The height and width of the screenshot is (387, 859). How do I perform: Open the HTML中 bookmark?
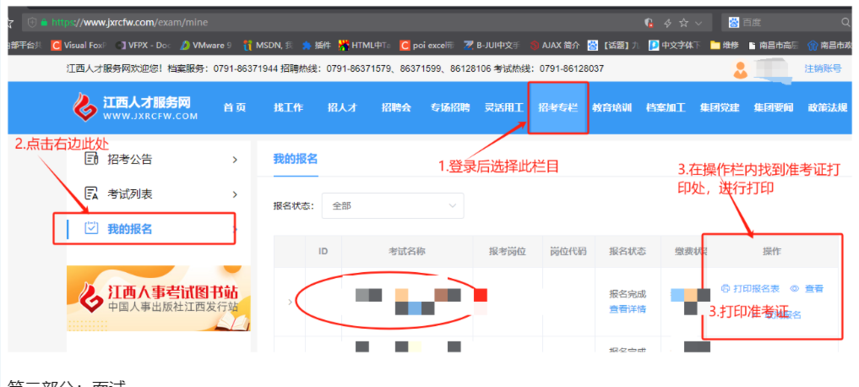click(x=365, y=45)
